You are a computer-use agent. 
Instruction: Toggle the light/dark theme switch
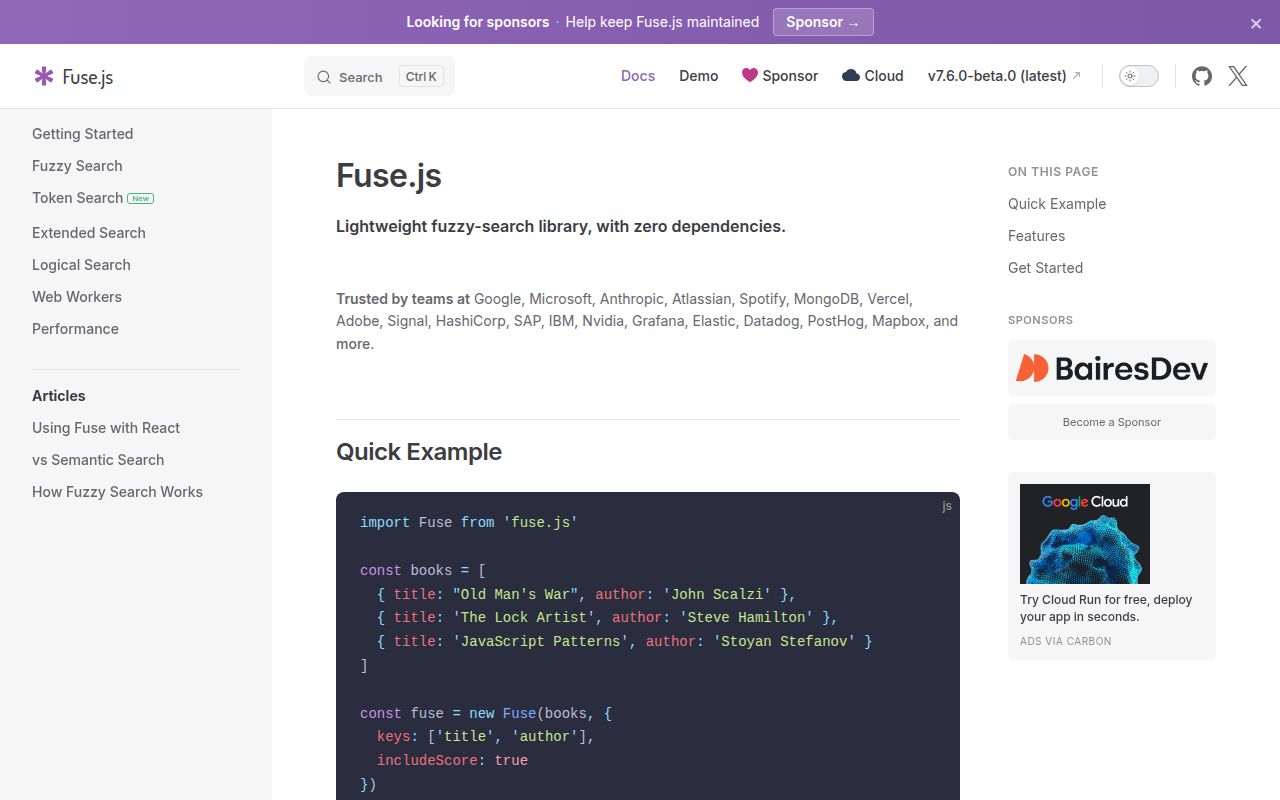point(1139,76)
